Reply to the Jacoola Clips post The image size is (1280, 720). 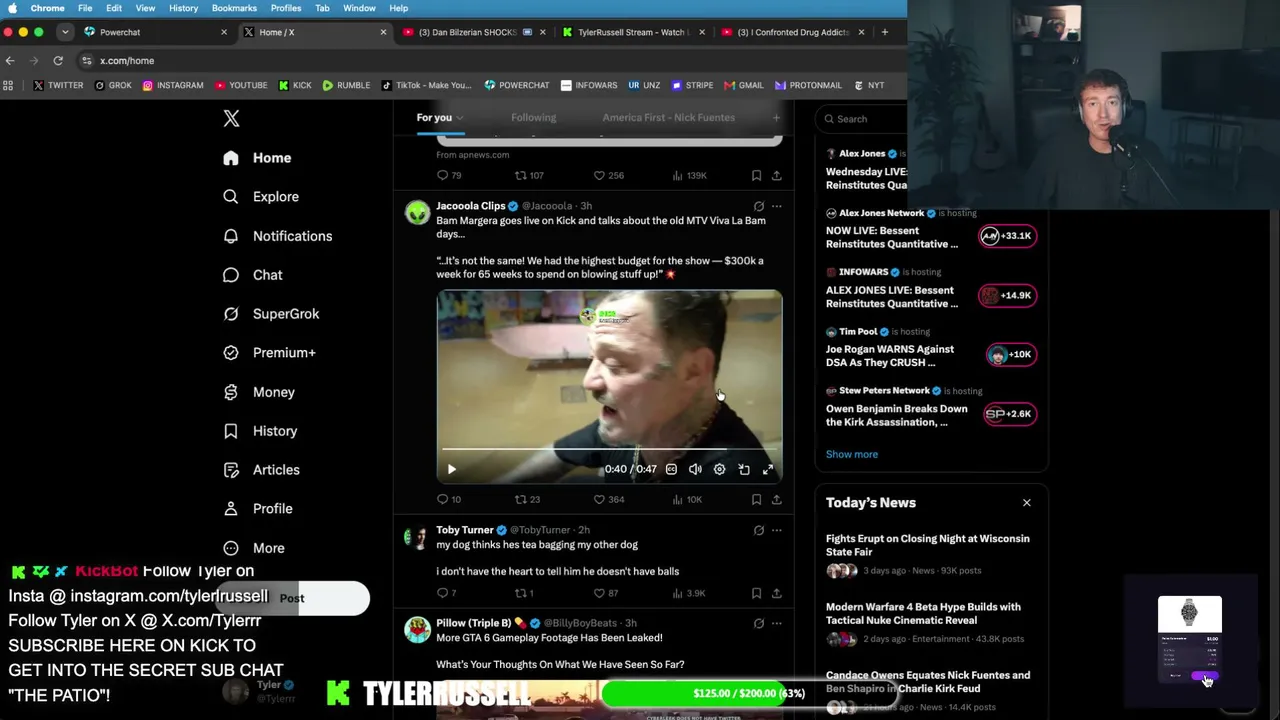(x=448, y=499)
